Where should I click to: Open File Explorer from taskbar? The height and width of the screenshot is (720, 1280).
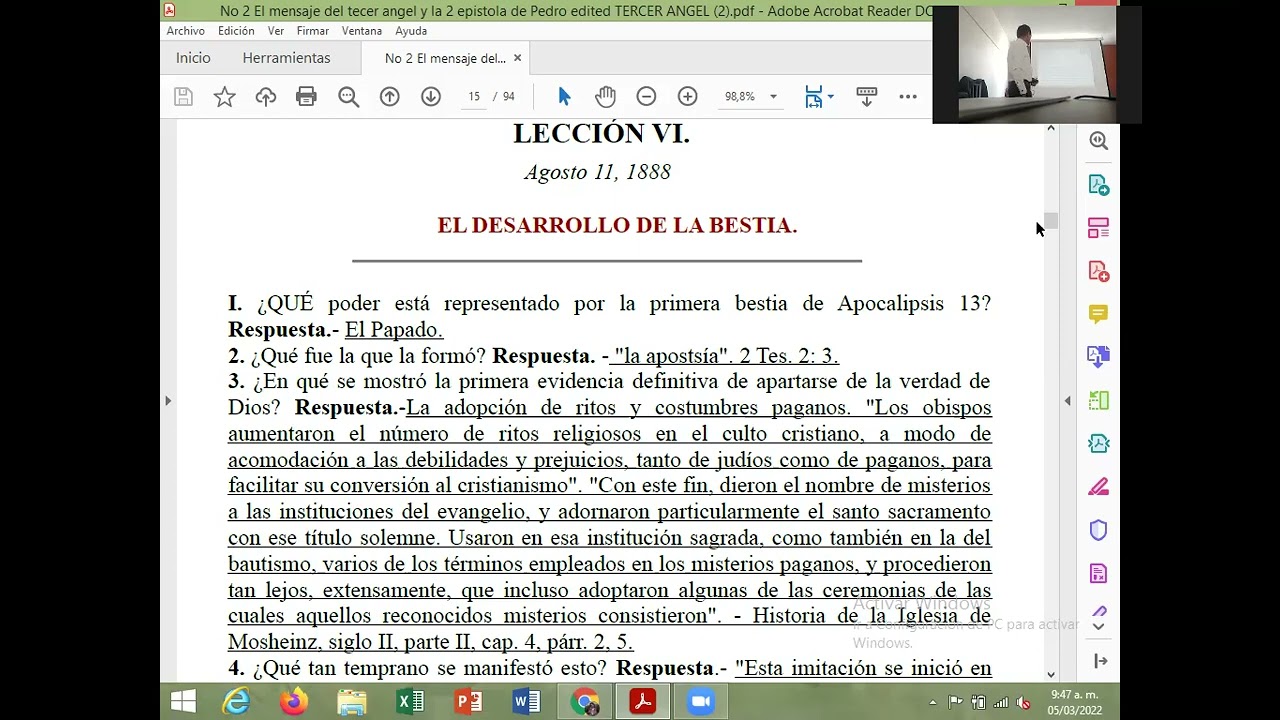pos(352,702)
